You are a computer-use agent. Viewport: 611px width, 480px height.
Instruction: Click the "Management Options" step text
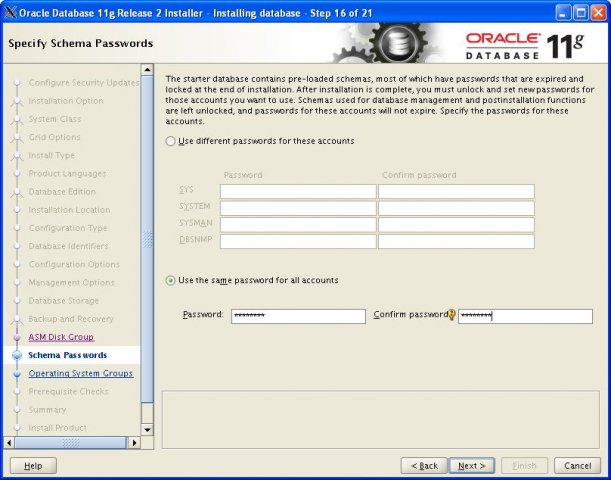pyautogui.click(x=71, y=282)
